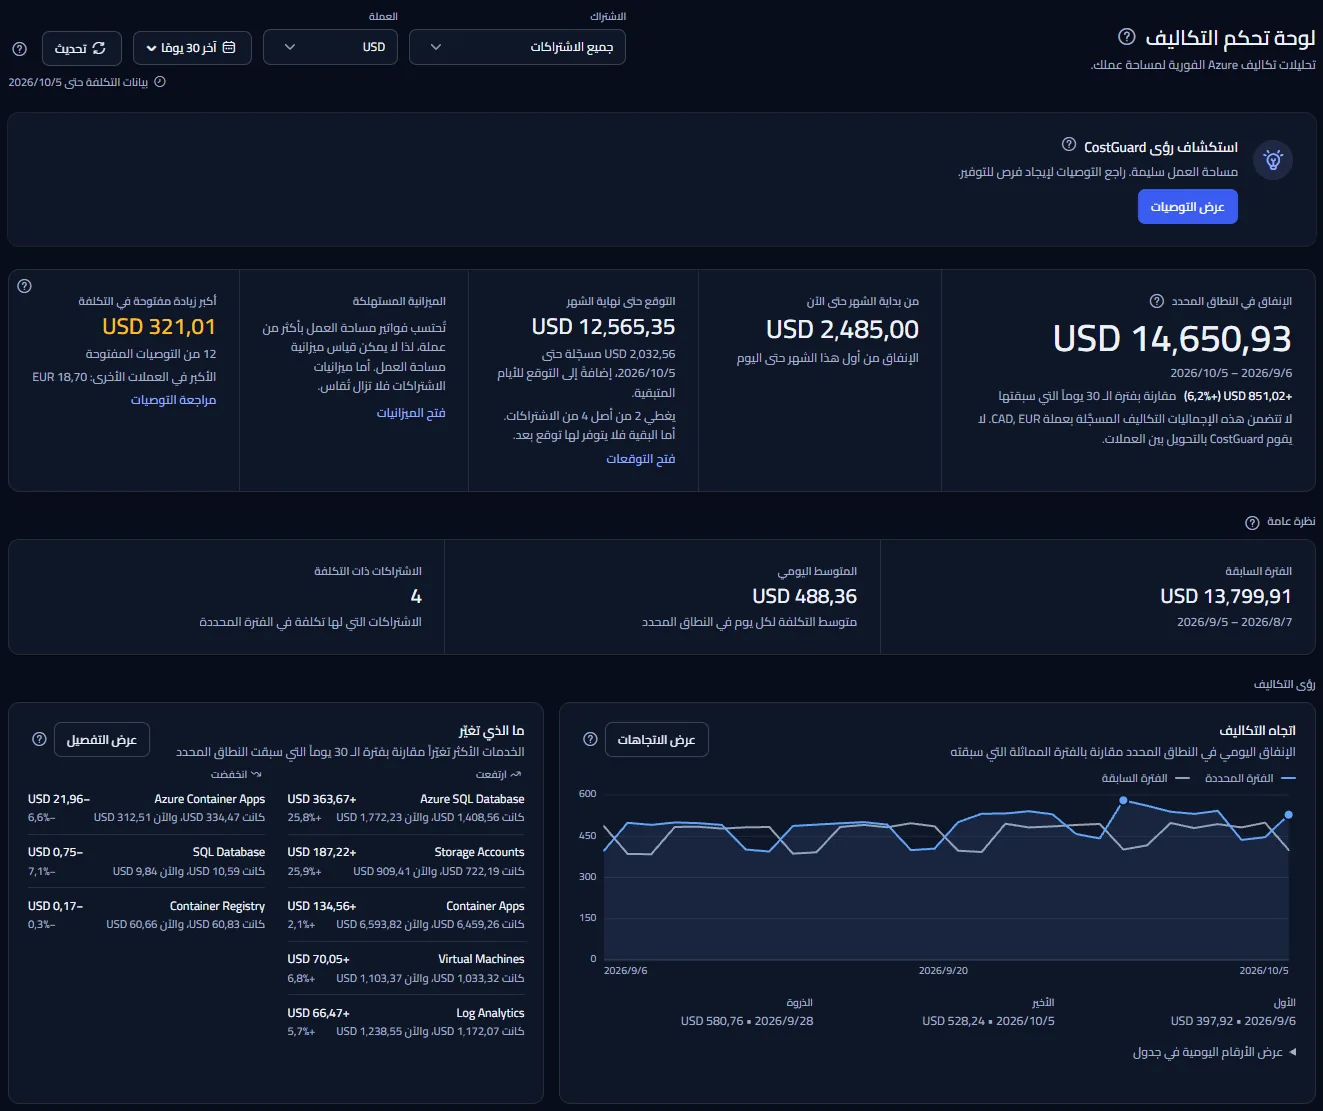Screen dimensions: 1323x1111
Task: Select the Storage Accounts row
Action: coord(405,861)
